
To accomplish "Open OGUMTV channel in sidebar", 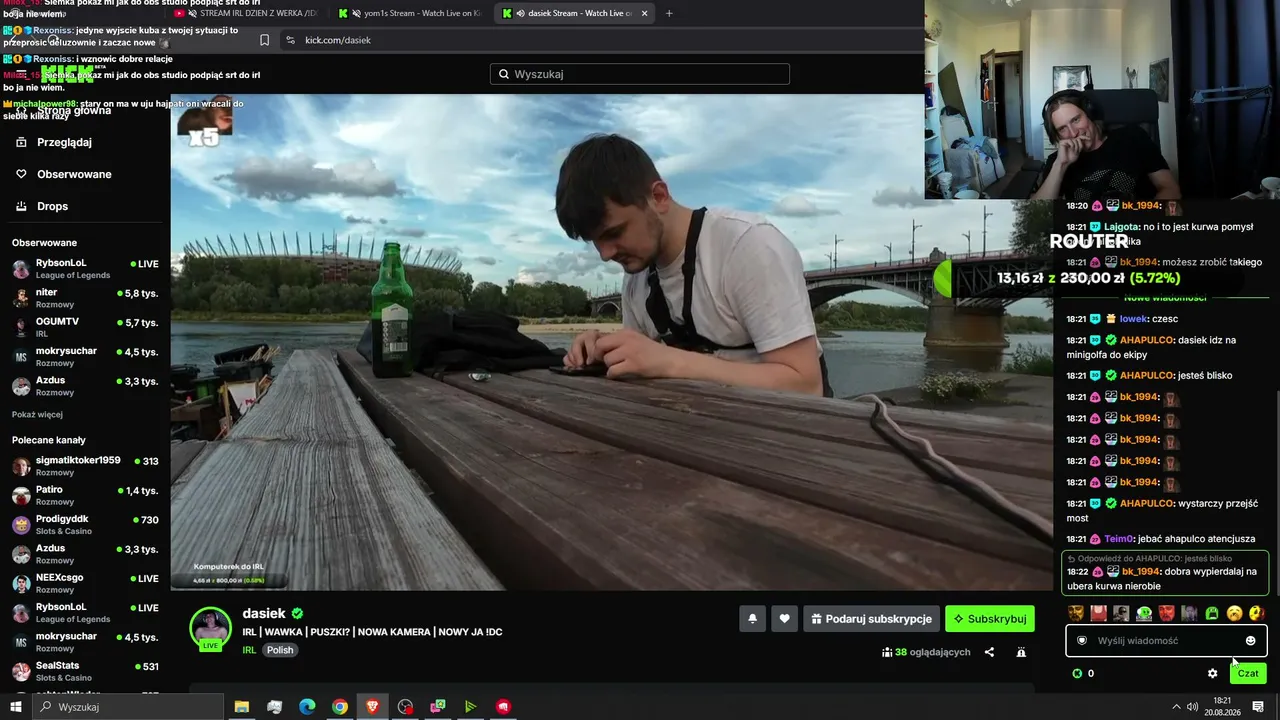I will pos(85,326).
